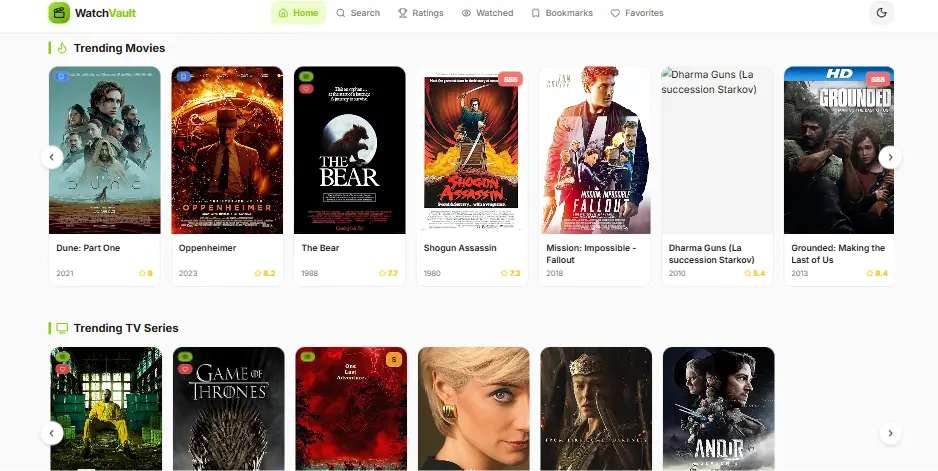Click the Grounded: Making the Last of Us title

(x=838, y=254)
